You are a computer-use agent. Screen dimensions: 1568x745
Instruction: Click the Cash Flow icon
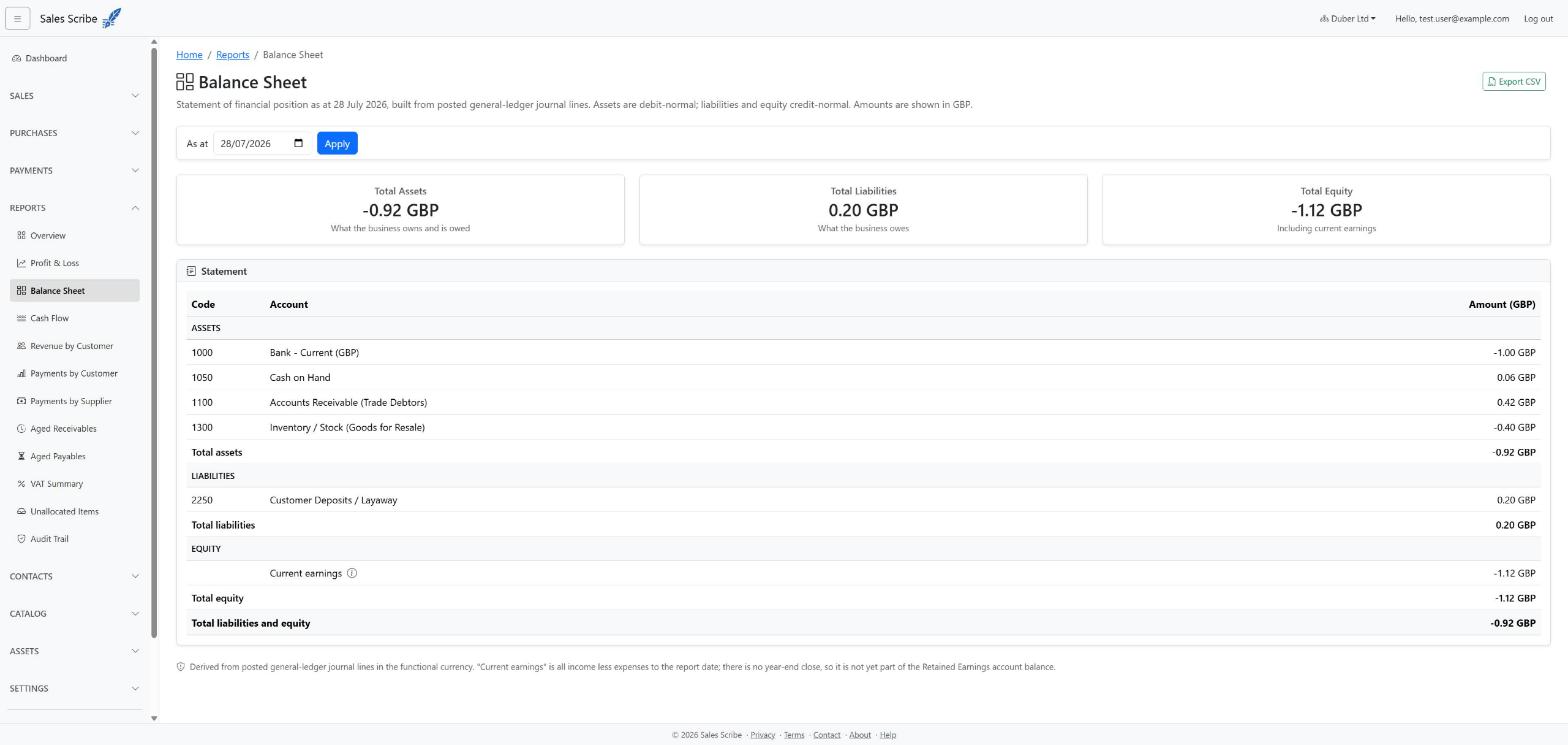(x=21, y=318)
